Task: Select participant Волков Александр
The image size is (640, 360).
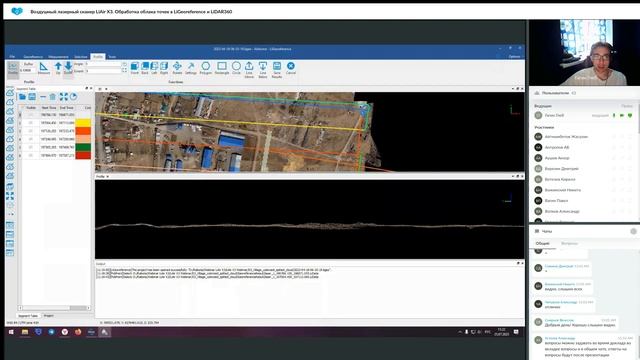Action: click(562, 211)
